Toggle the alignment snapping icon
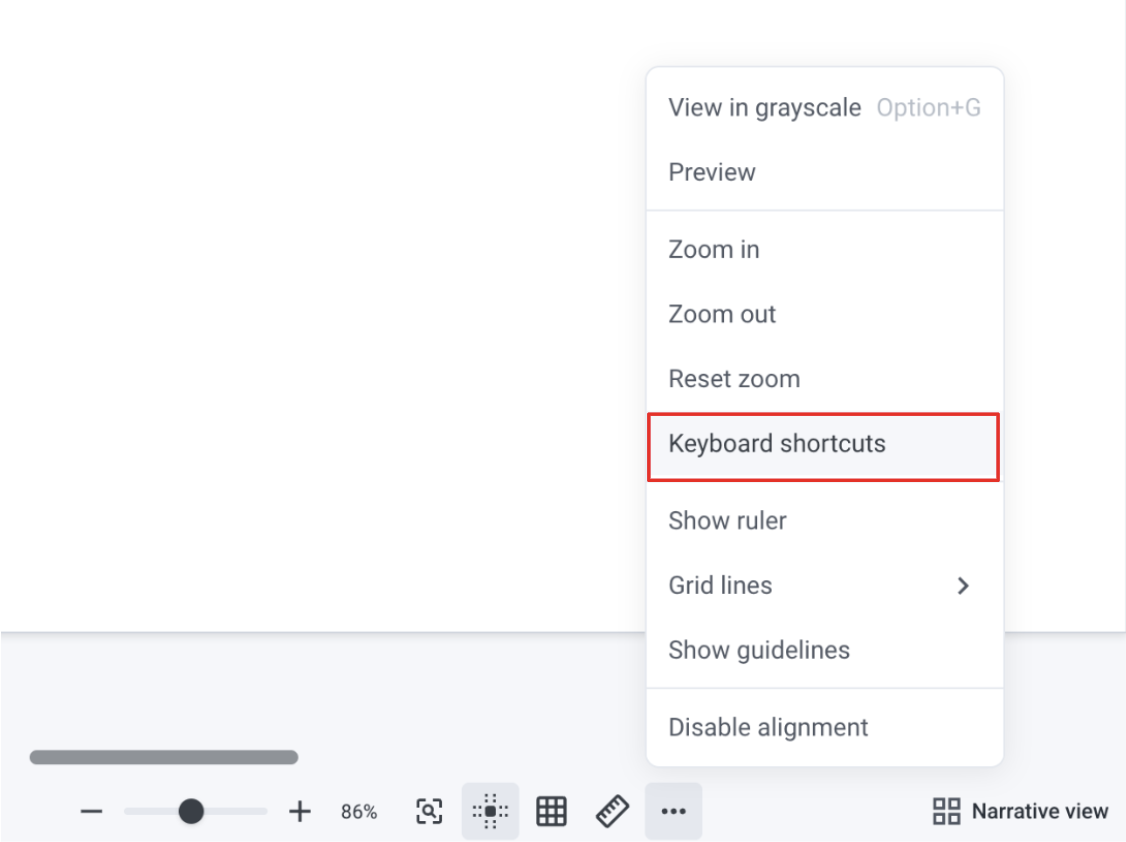1126x842 pixels. pyautogui.click(x=490, y=811)
